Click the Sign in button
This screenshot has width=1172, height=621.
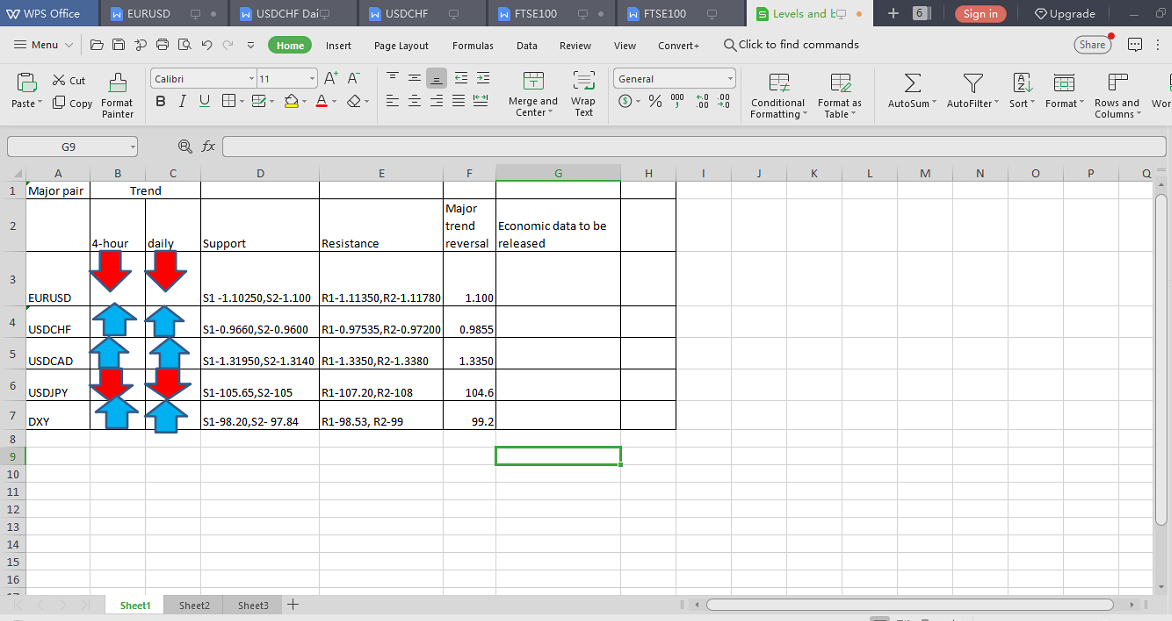pyautogui.click(x=980, y=14)
